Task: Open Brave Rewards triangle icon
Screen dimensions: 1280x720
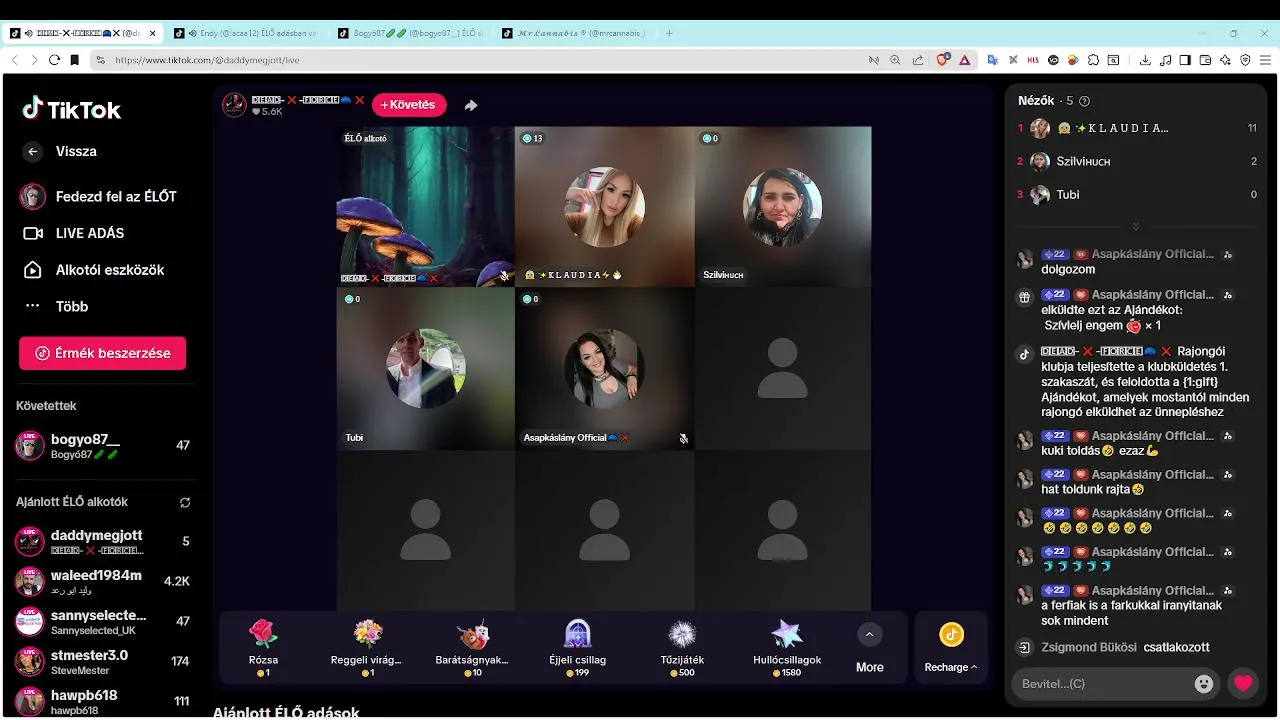Action: click(x=965, y=60)
